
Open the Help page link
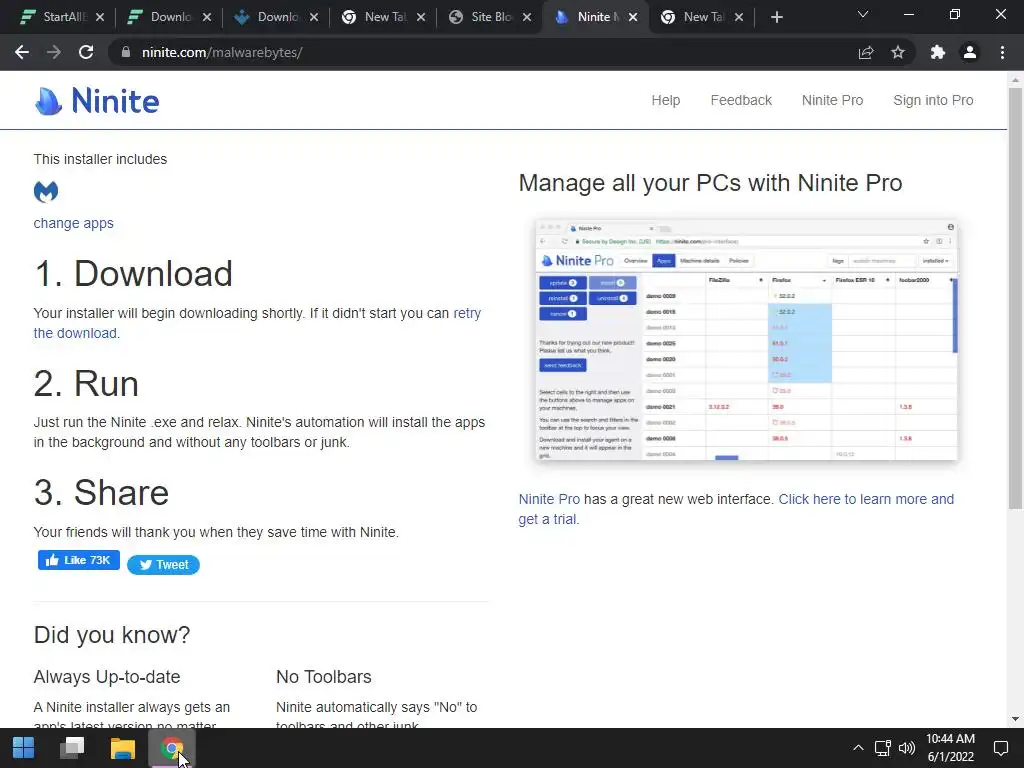pos(665,100)
